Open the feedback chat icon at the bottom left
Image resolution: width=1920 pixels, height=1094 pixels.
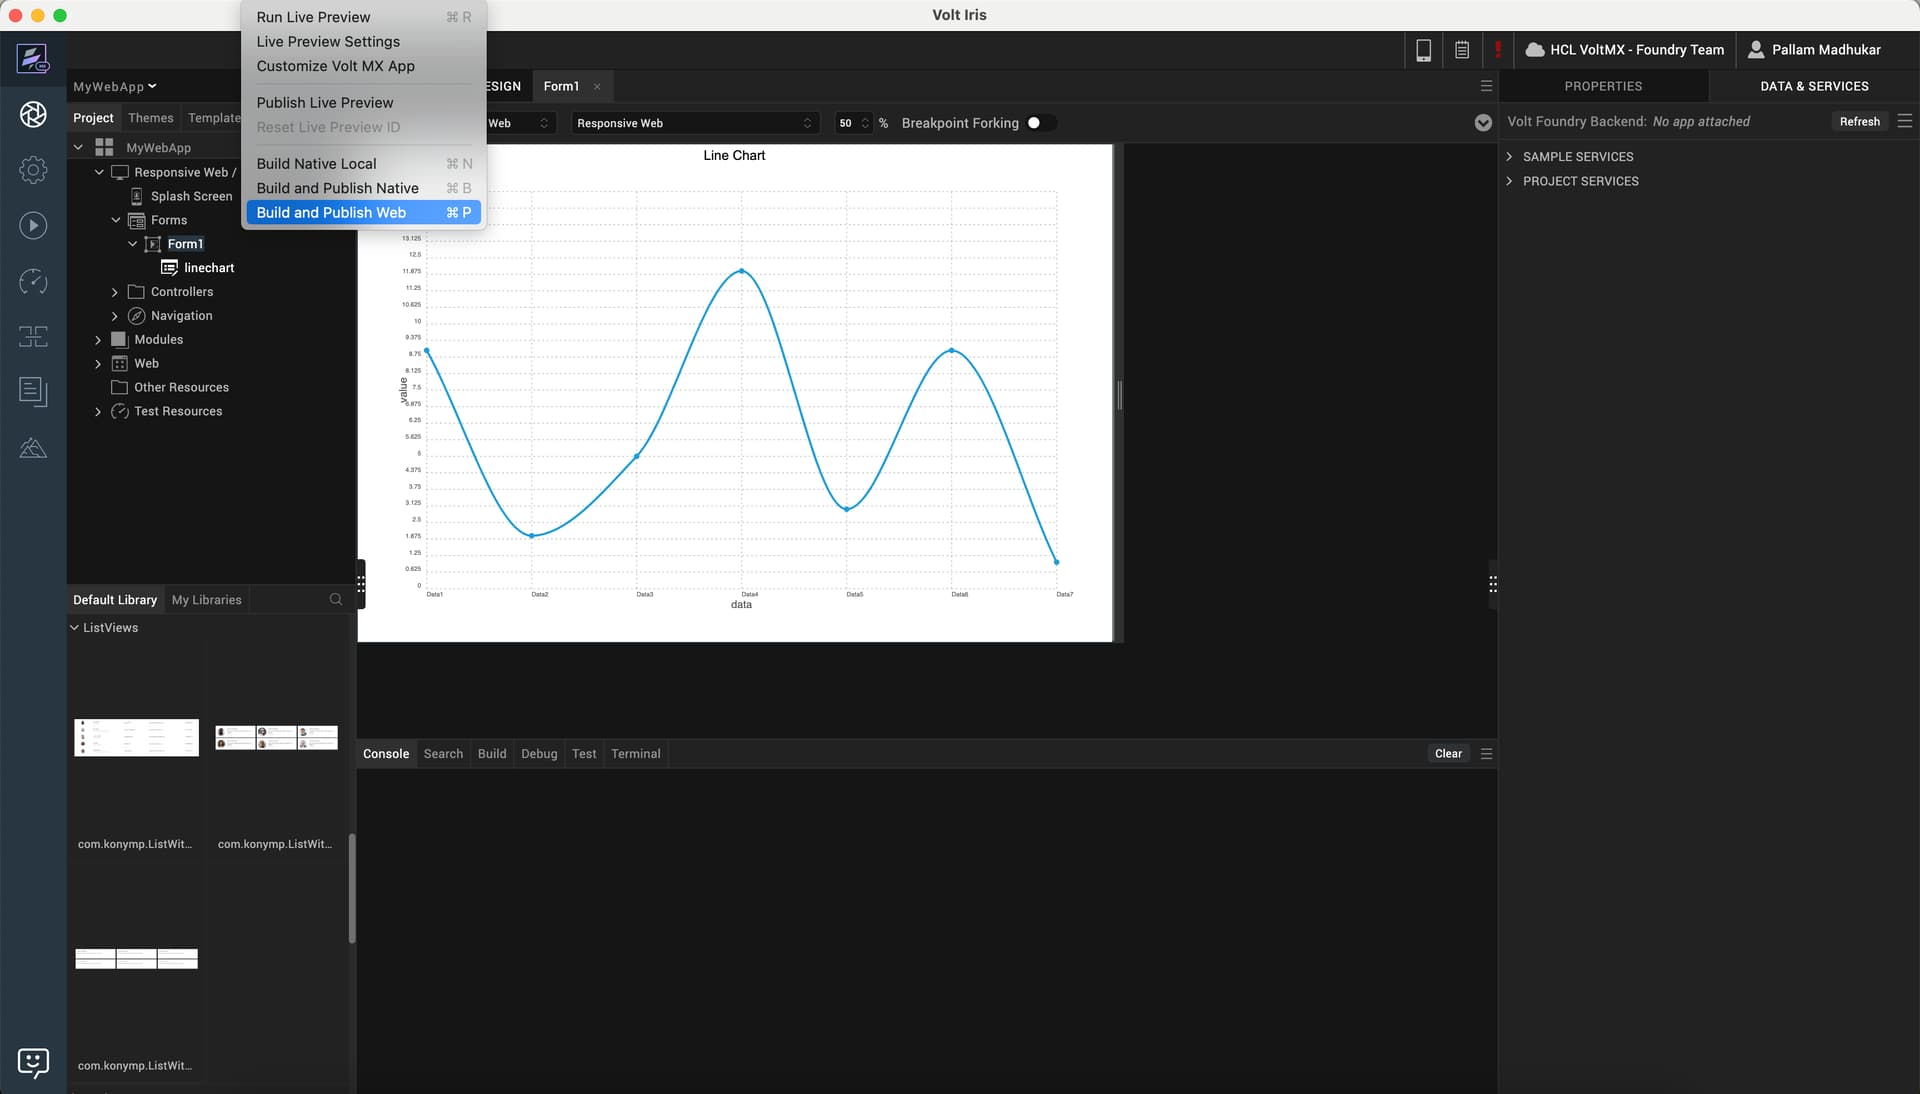coord(33,1062)
